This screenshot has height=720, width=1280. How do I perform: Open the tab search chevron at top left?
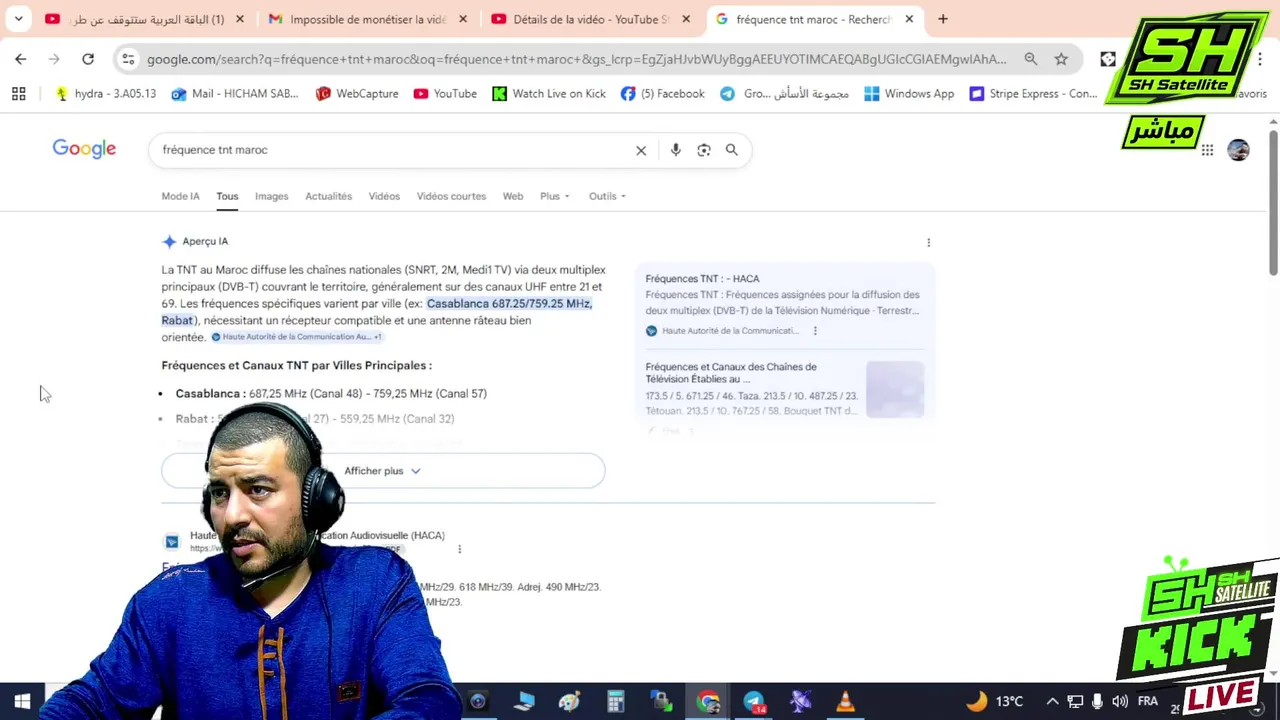coord(18,19)
